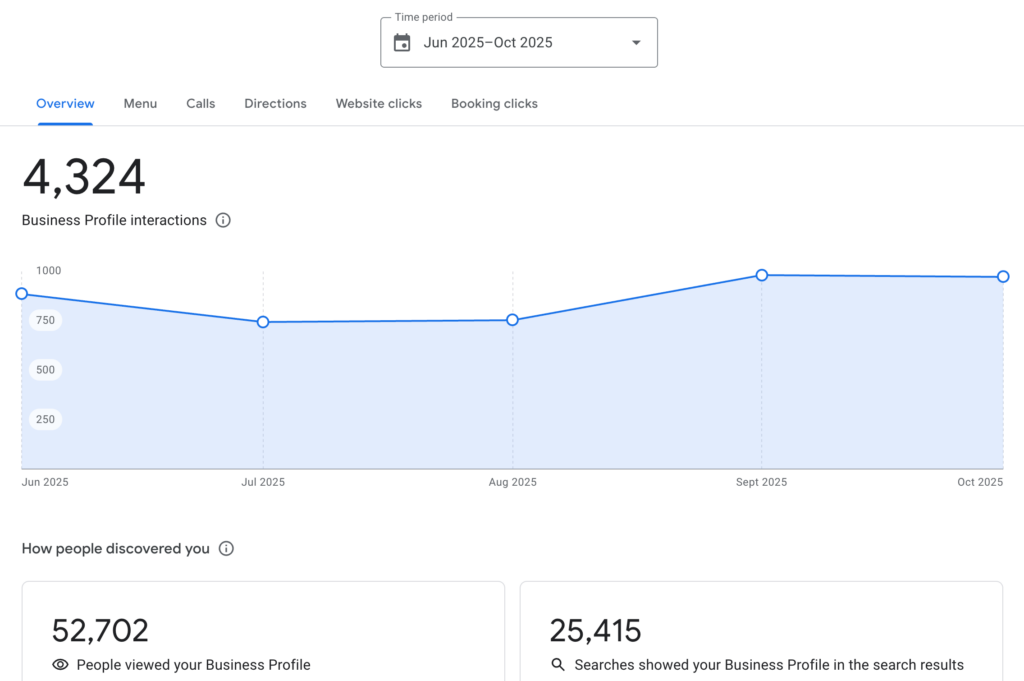The height and width of the screenshot is (681, 1024).
Task: Click the info icon beside How people discovered you
Action: (226, 548)
